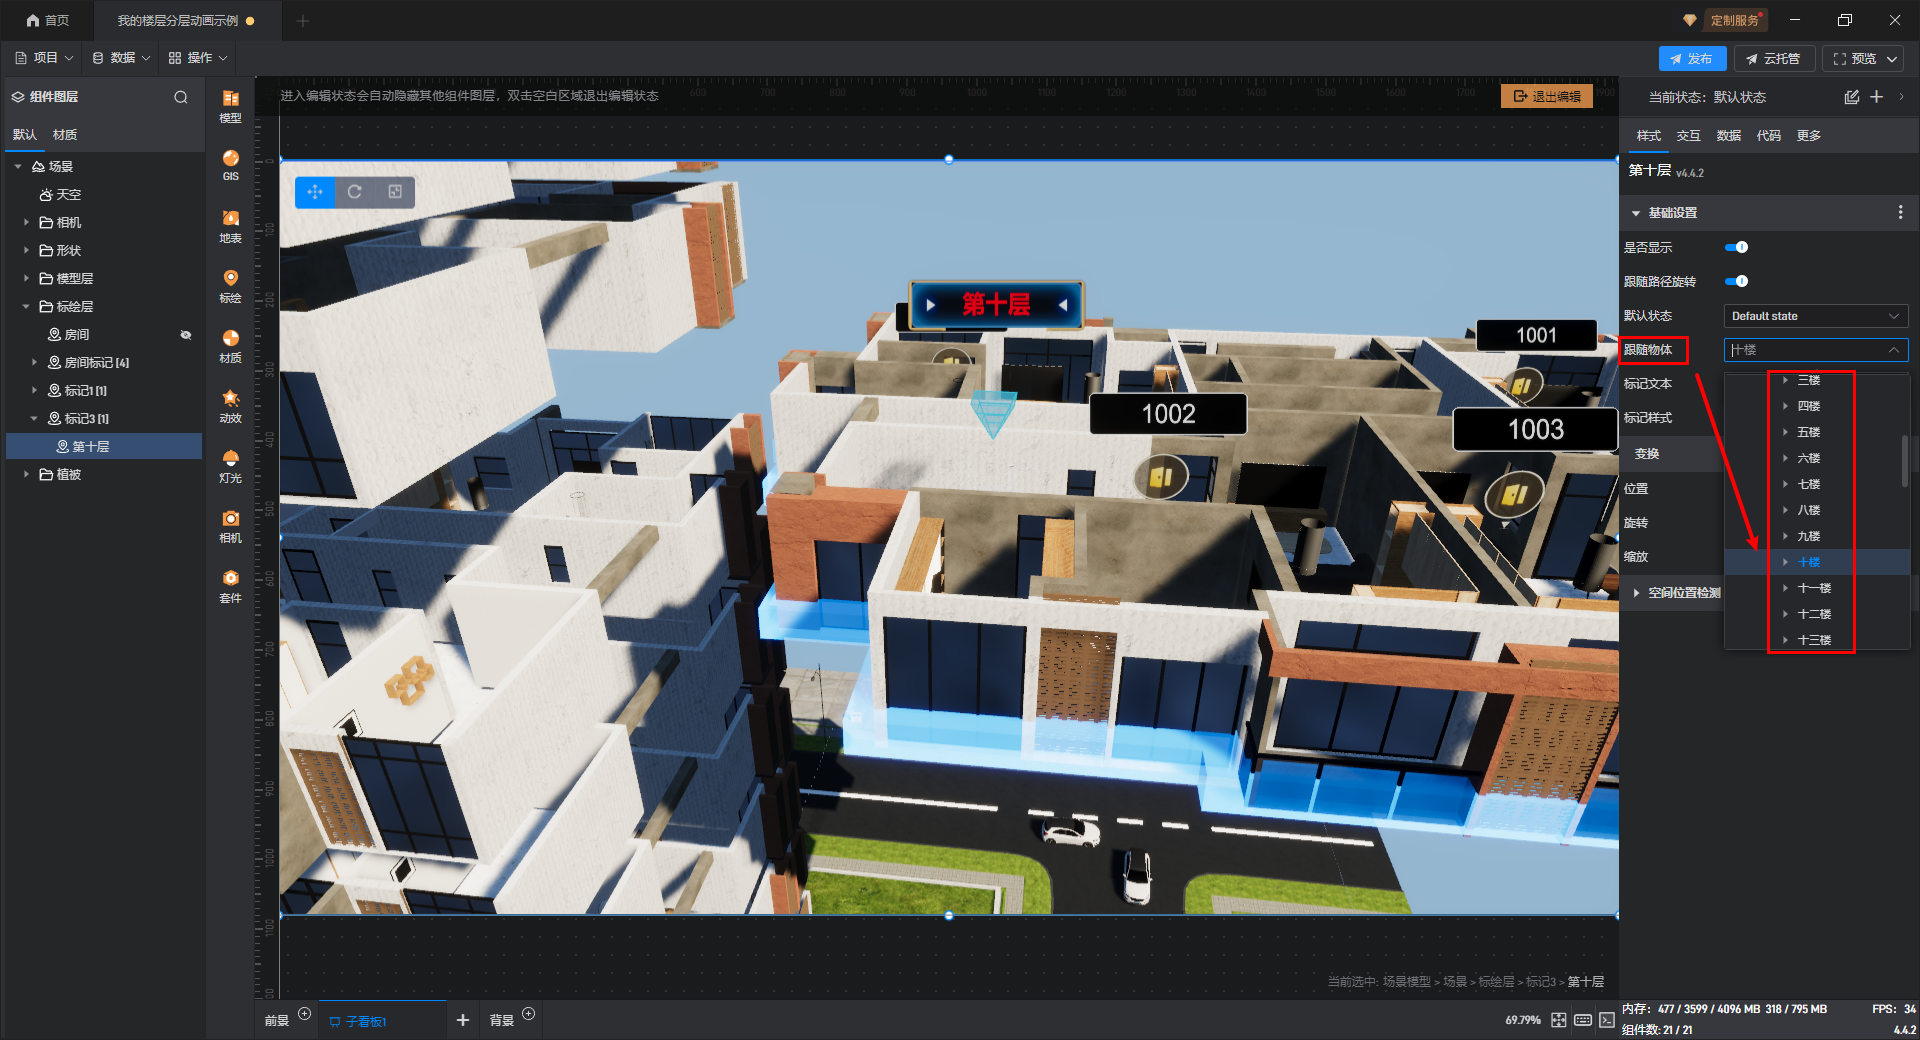Open the 模型 component library
Image resolution: width=1920 pixels, height=1040 pixels.
pos(230,105)
